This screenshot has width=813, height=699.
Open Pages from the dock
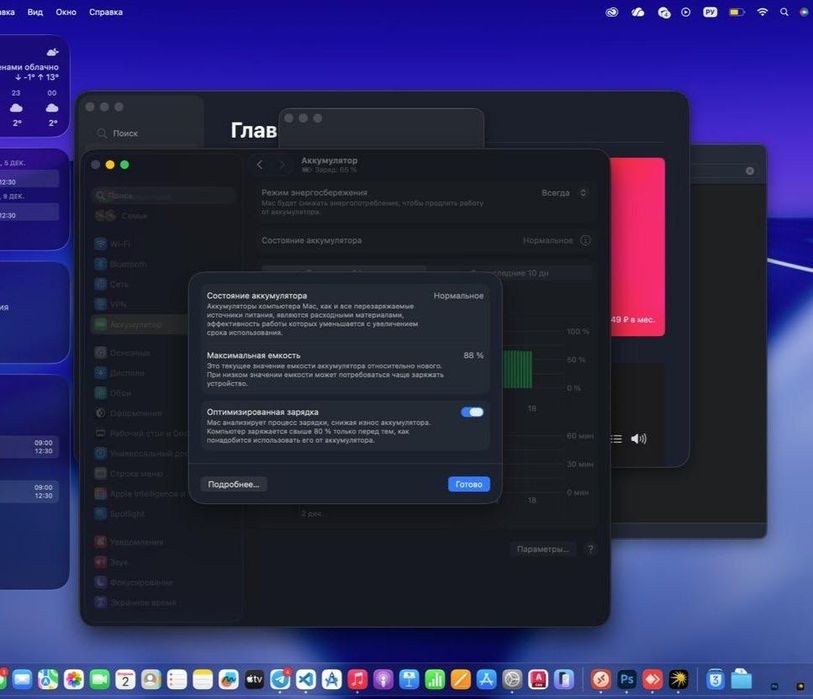point(460,679)
